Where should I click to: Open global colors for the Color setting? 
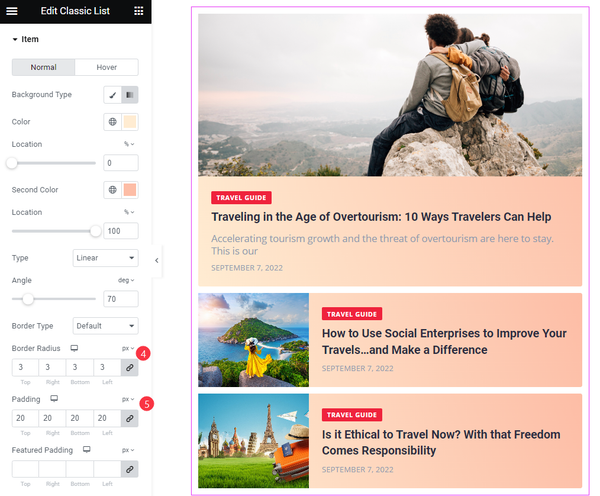pos(112,122)
